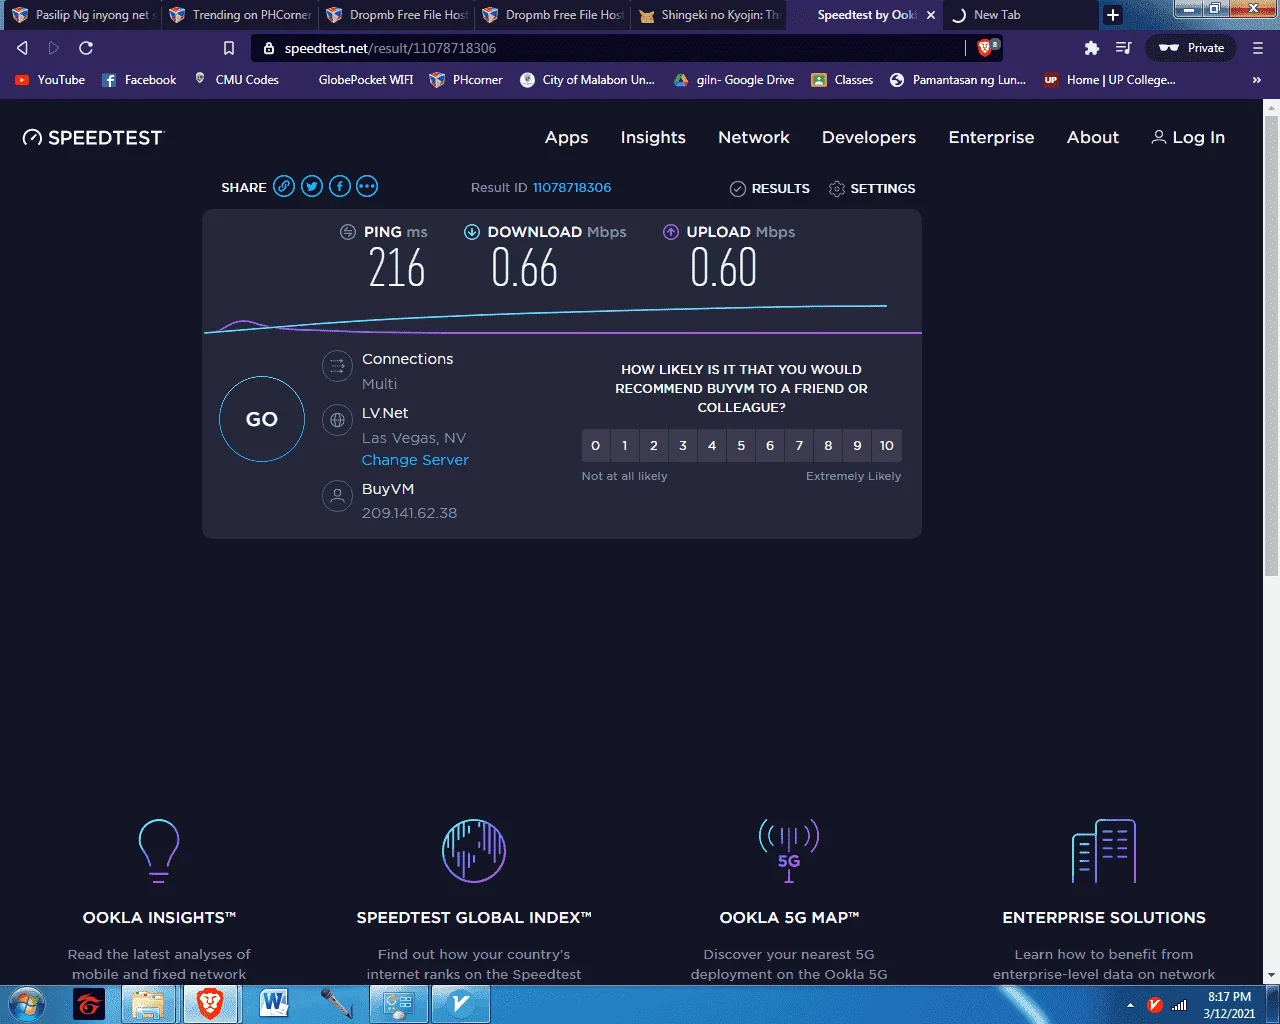Select rating 8 on the recommendation scale

coord(828,445)
